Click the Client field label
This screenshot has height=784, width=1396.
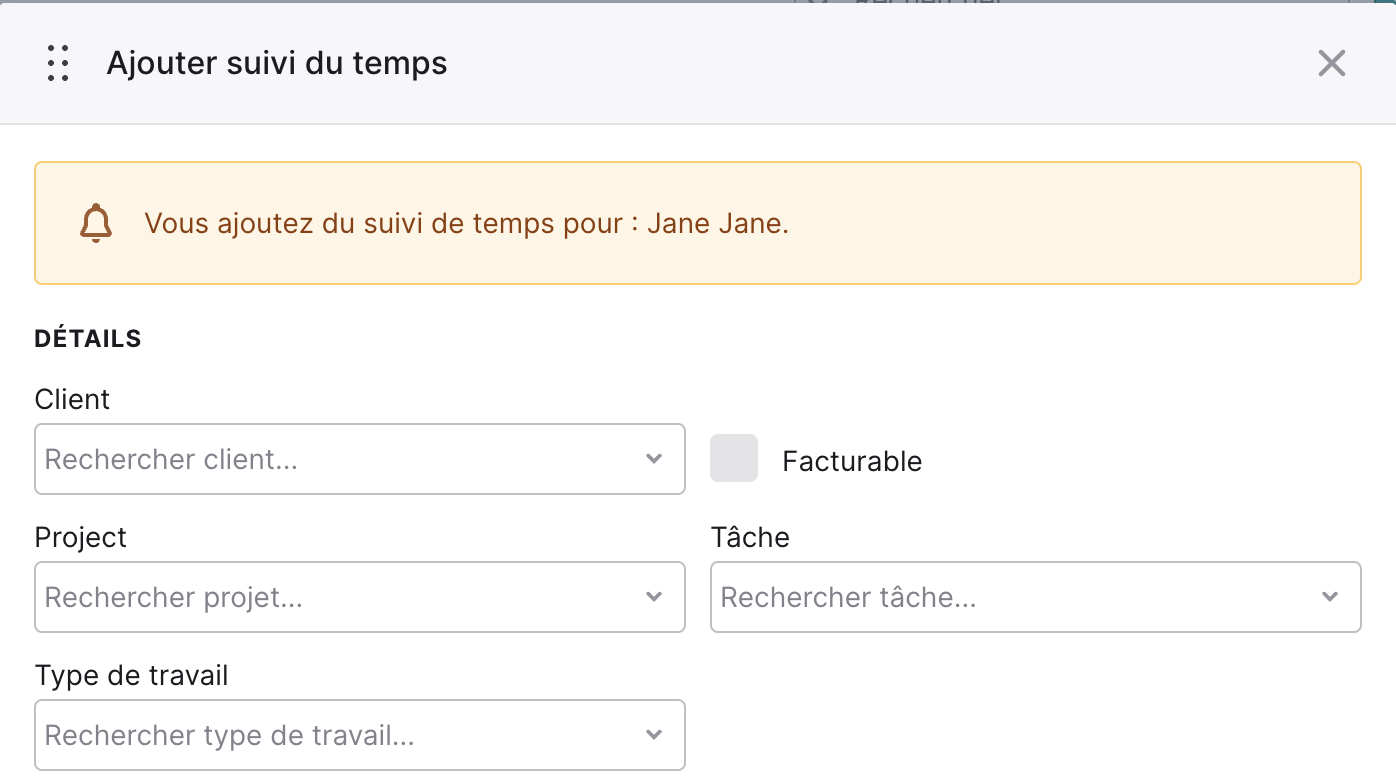coord(72,399)
